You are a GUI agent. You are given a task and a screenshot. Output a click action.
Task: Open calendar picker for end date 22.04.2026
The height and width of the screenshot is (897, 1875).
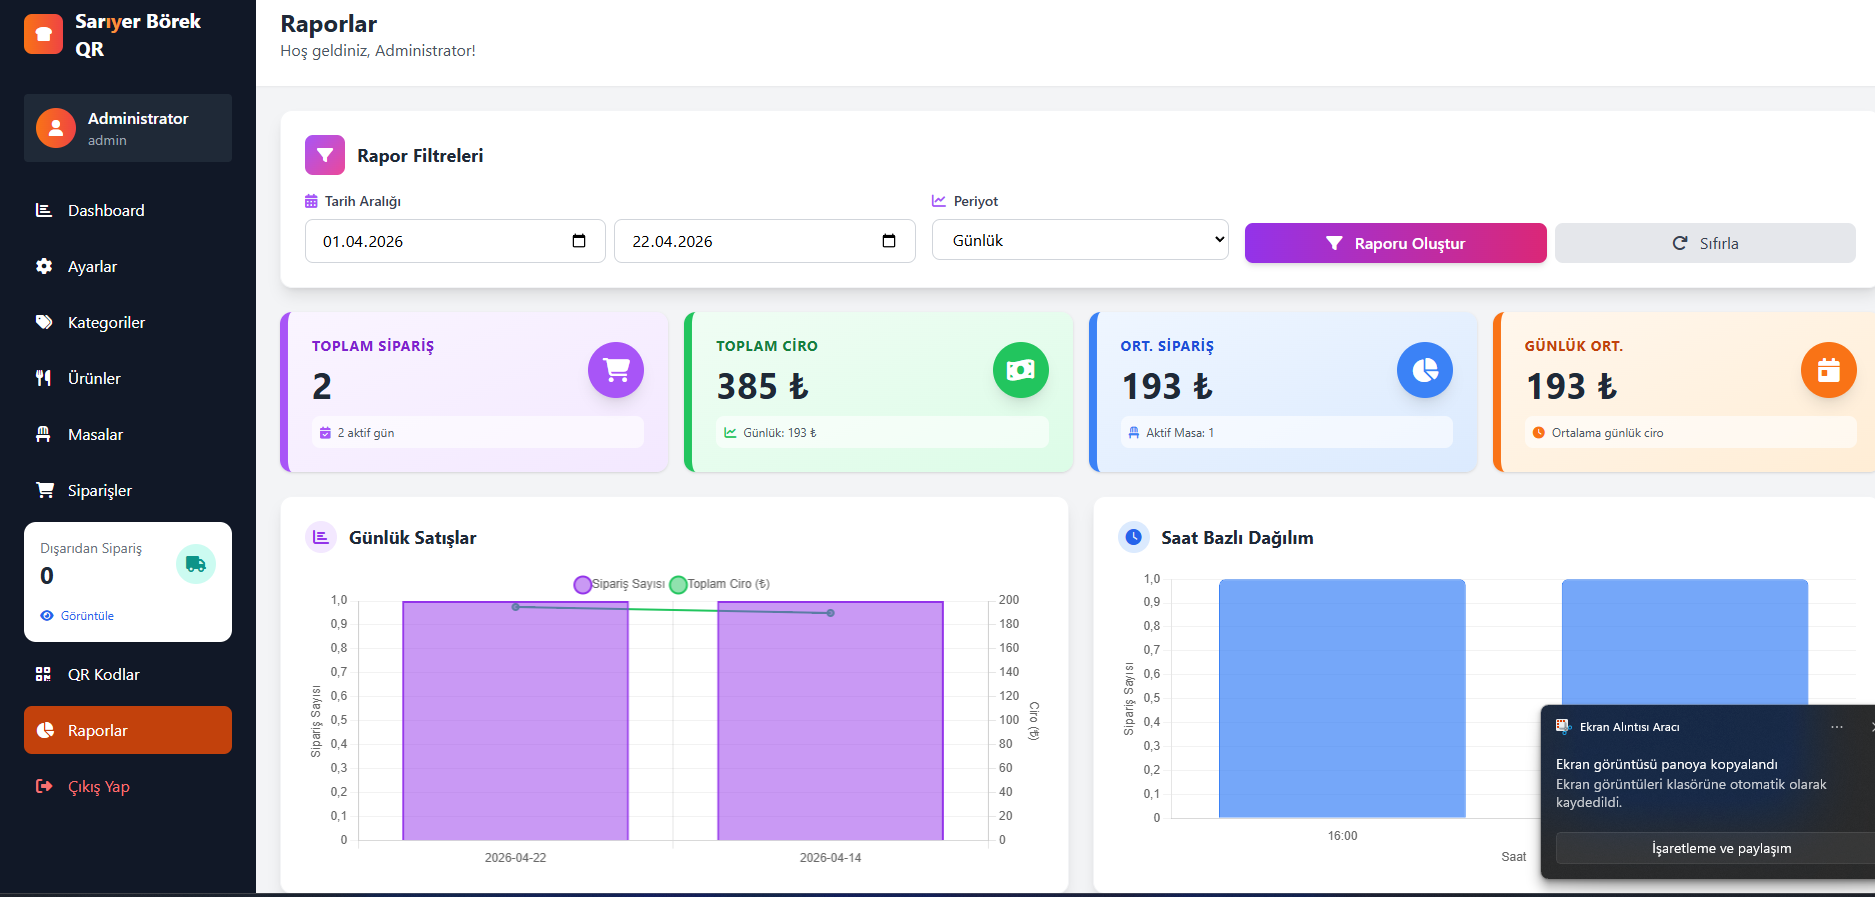(888, 241)
